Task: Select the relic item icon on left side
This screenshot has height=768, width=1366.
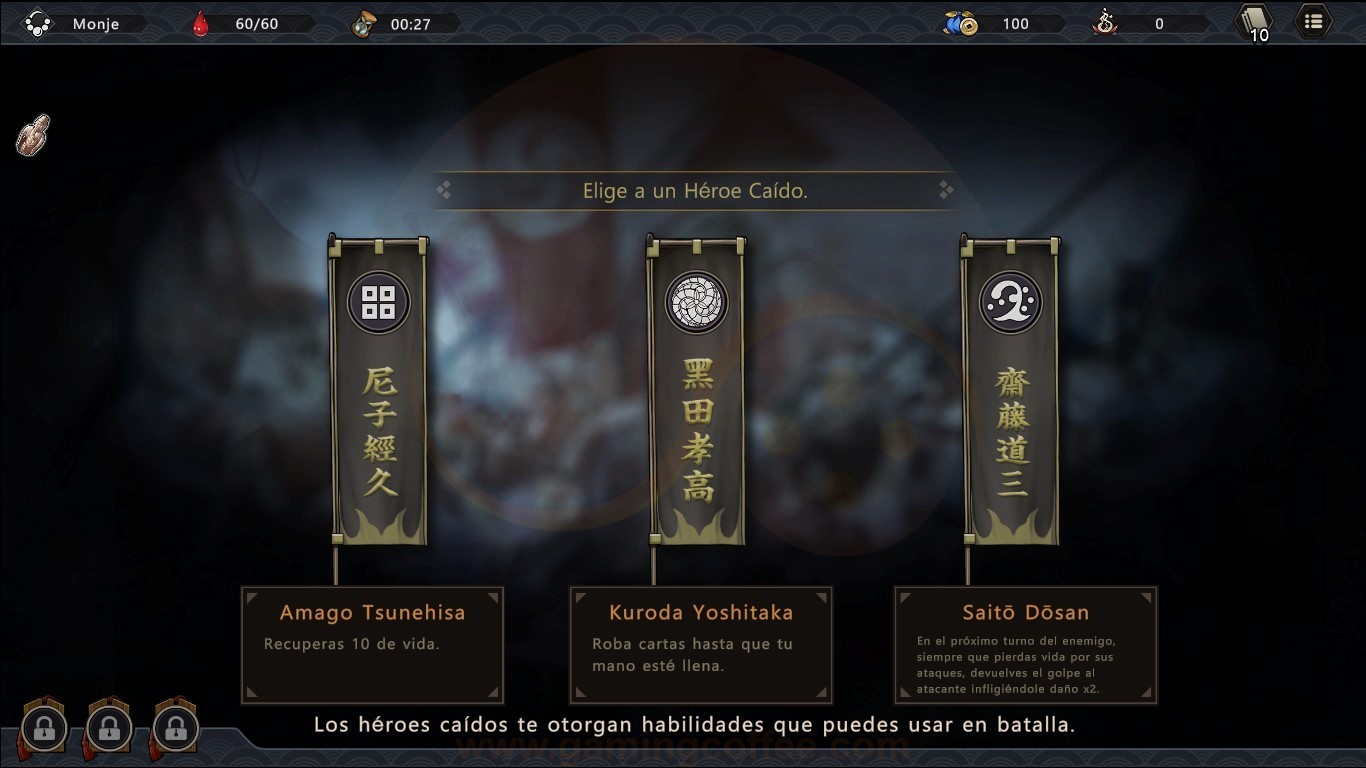Action: [33, 135]
